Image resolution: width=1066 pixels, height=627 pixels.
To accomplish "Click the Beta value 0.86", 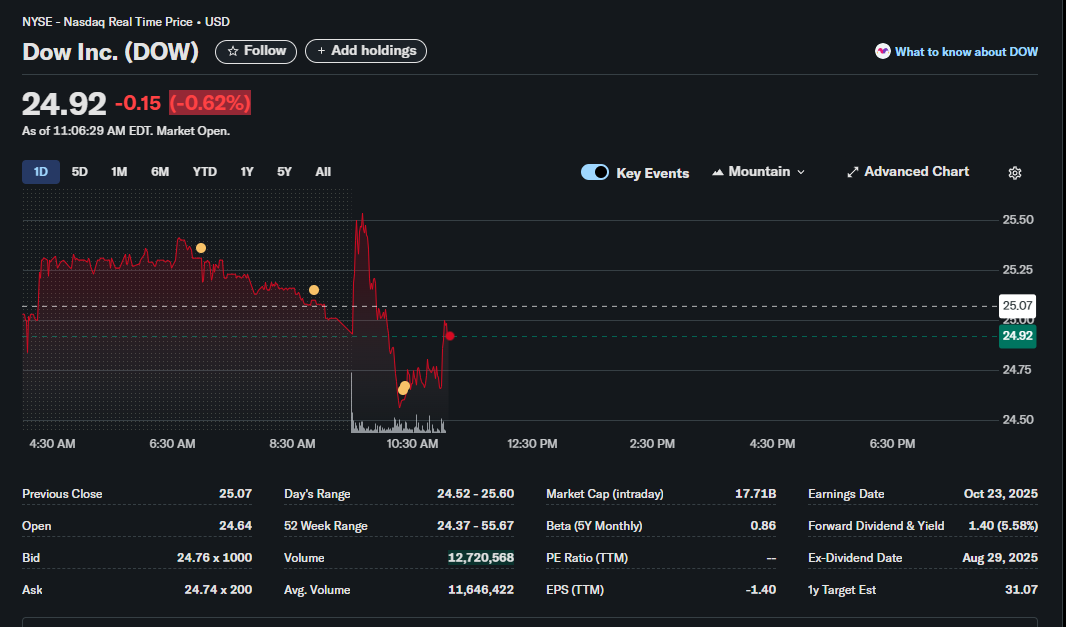I will coord(763,526).
